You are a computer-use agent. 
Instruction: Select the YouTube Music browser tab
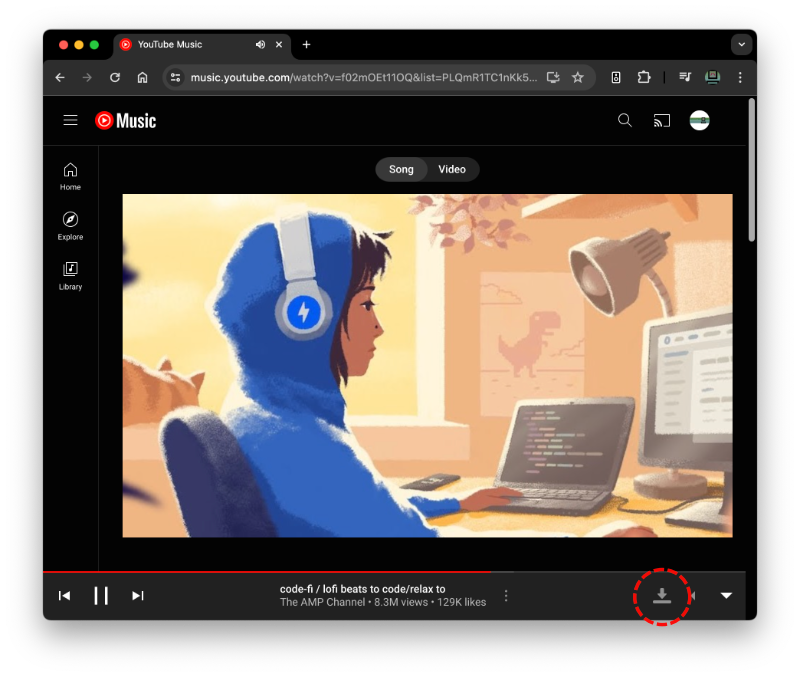(x=202, y=45)
